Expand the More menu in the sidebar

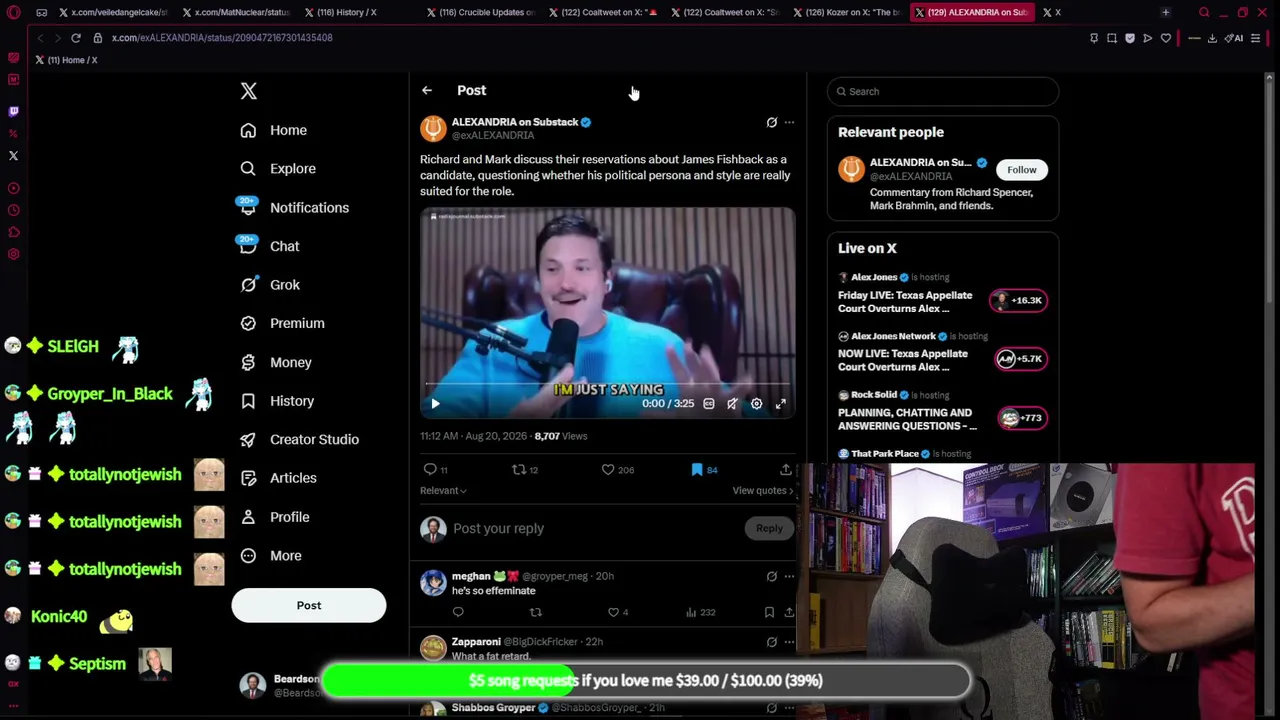270,556
